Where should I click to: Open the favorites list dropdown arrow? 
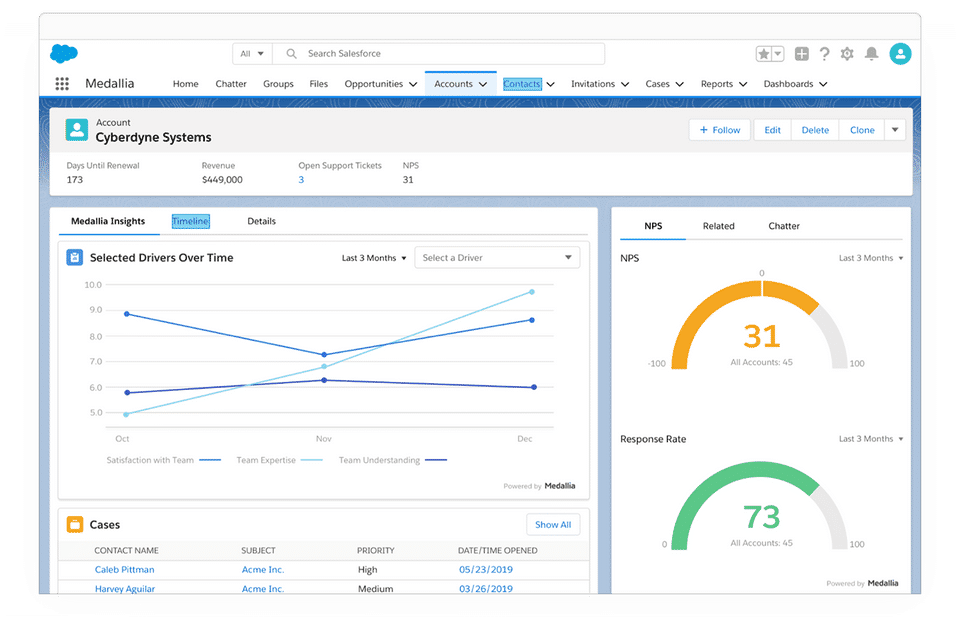778,54
